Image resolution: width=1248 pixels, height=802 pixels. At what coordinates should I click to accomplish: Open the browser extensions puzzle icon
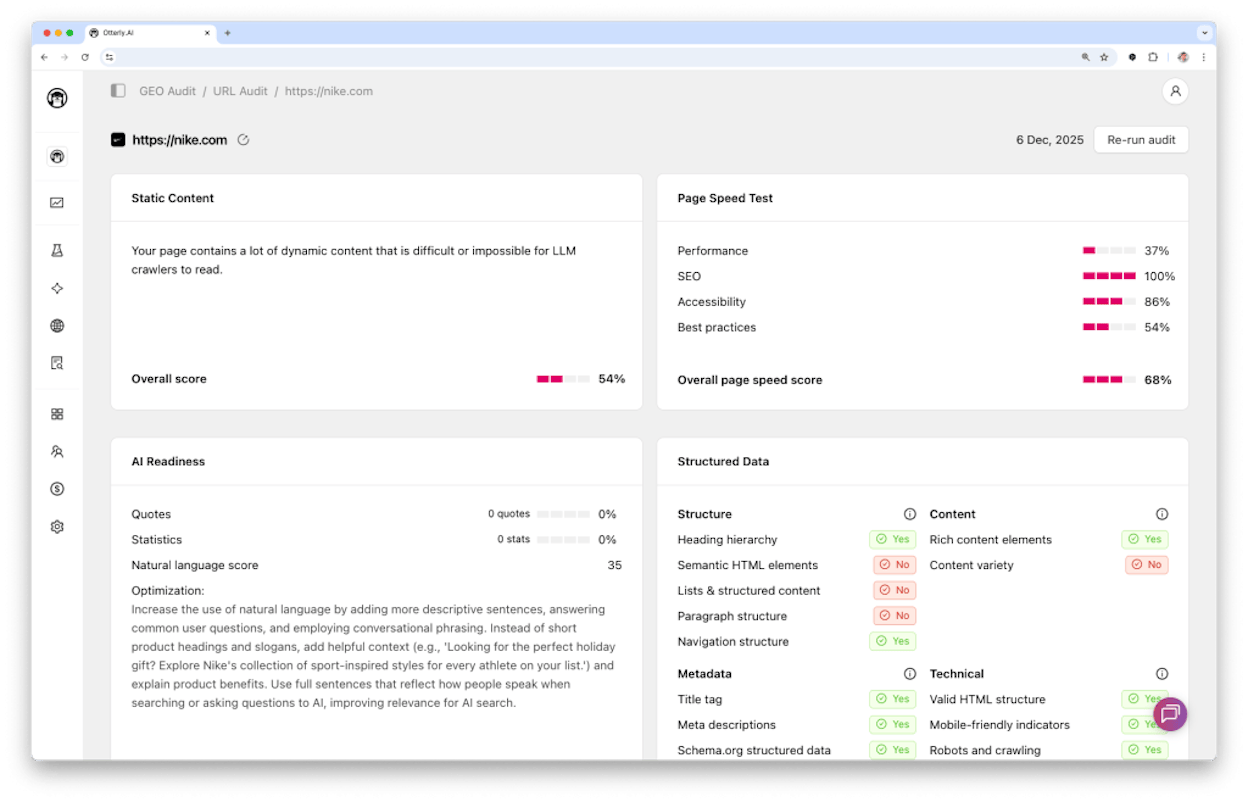(1152, 57)
